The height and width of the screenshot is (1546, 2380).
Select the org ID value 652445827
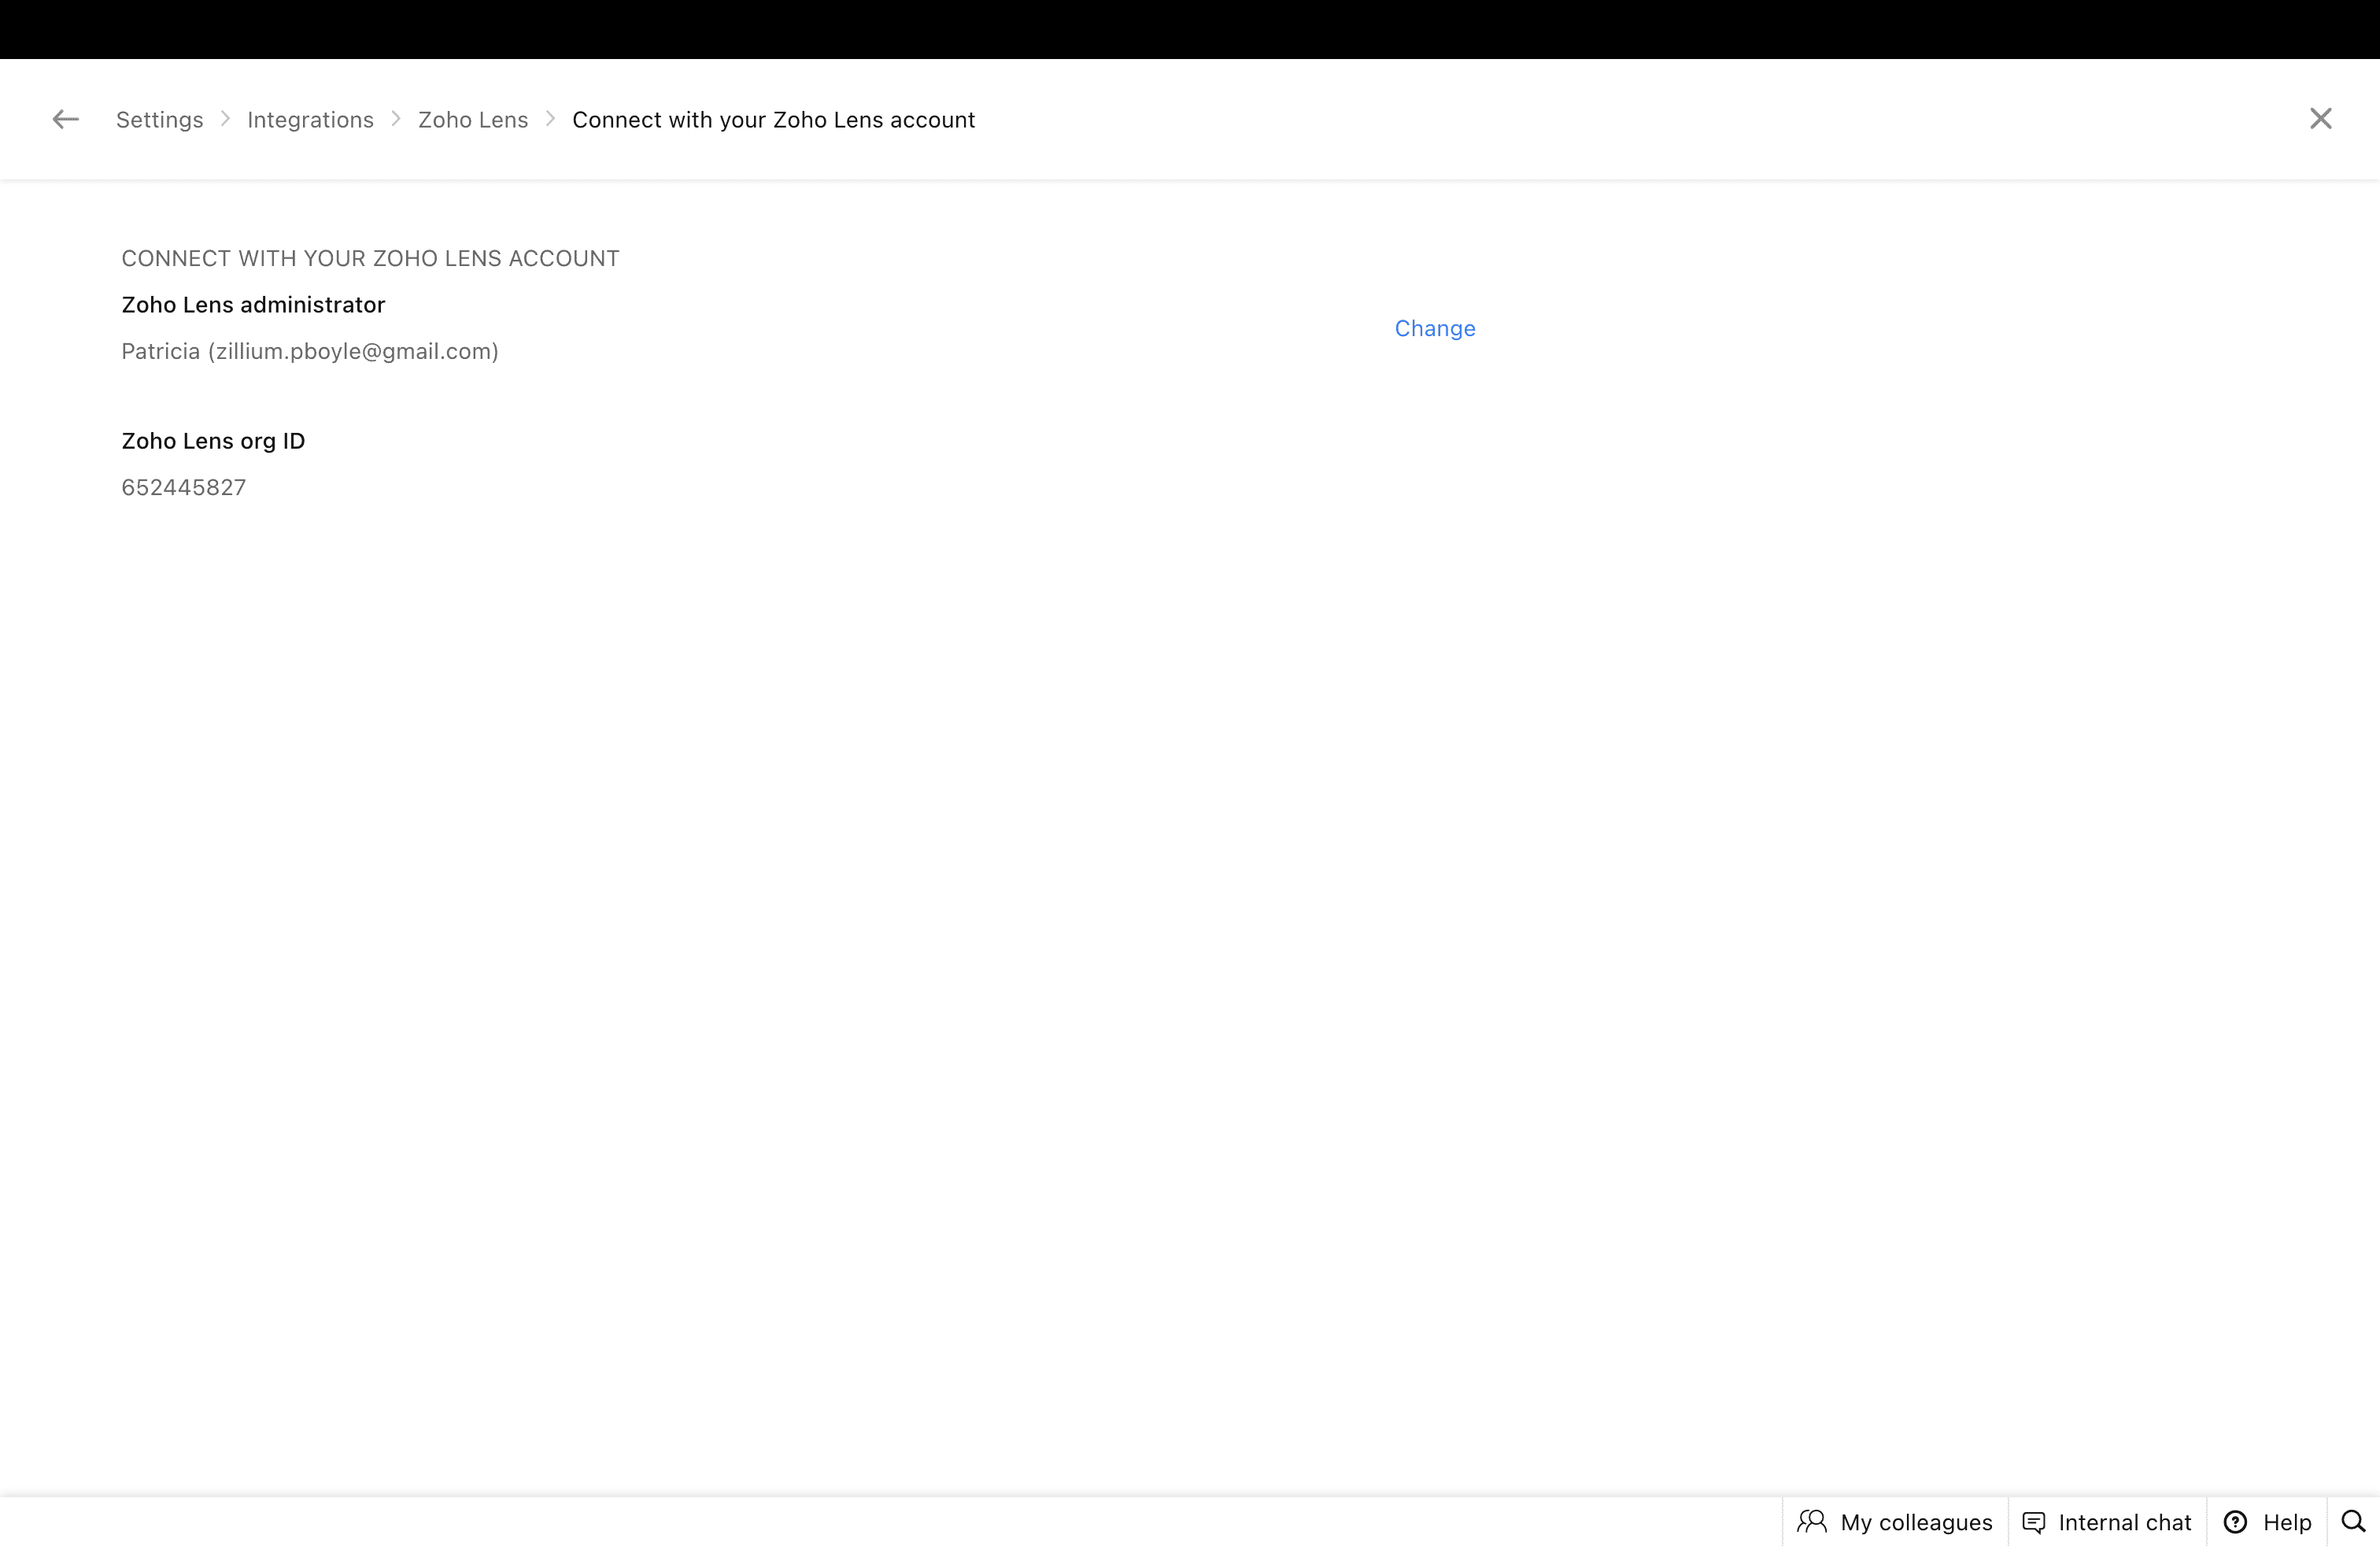click(x=184, y=487)
